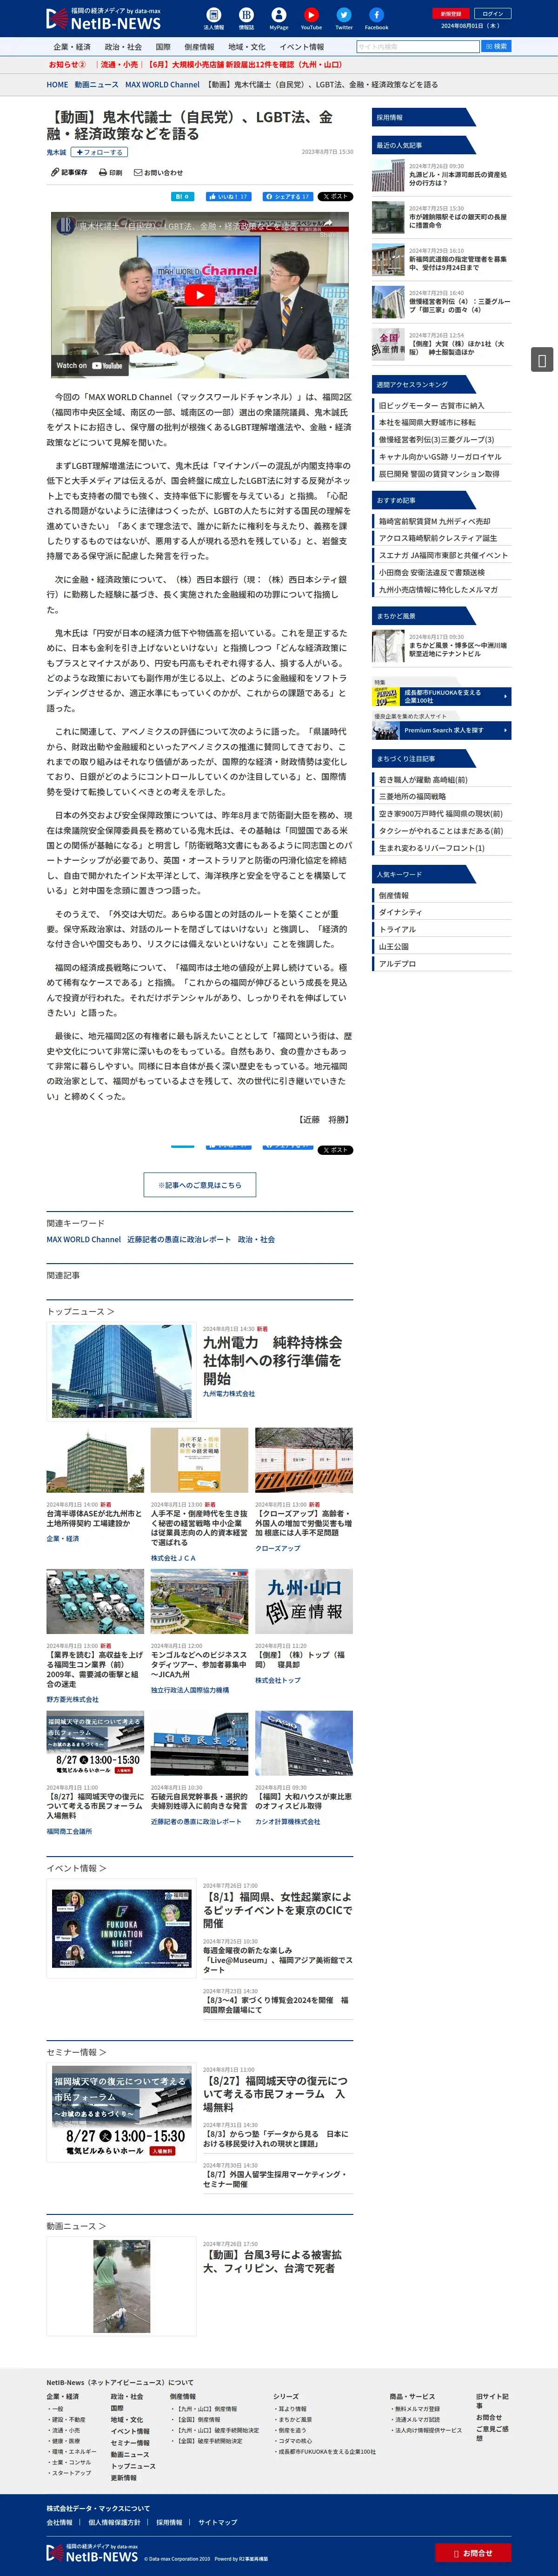
Task: Open the Premium Search 求人を探す banner
Action: [442, 730]
